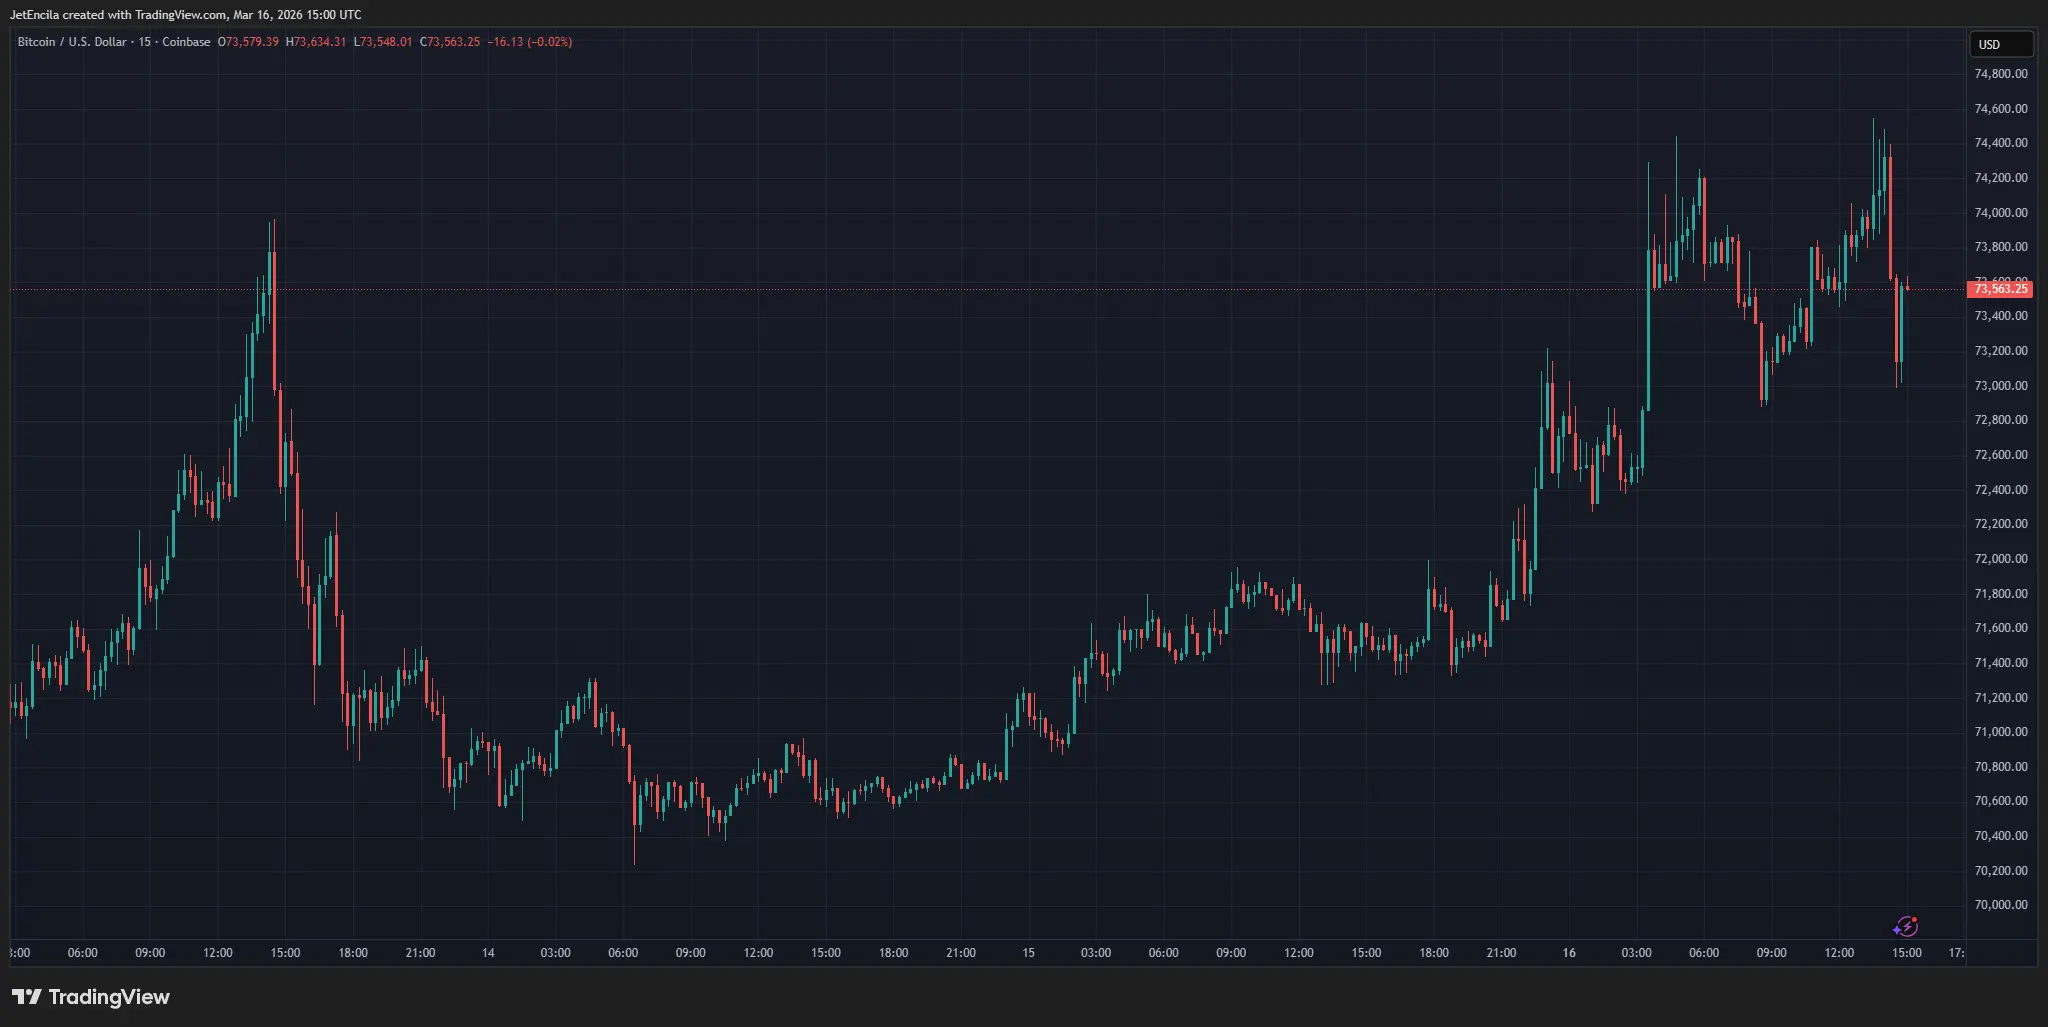Click the TradingView logo icon
Screen dimensions: 2048x1027
coord(26,997)
